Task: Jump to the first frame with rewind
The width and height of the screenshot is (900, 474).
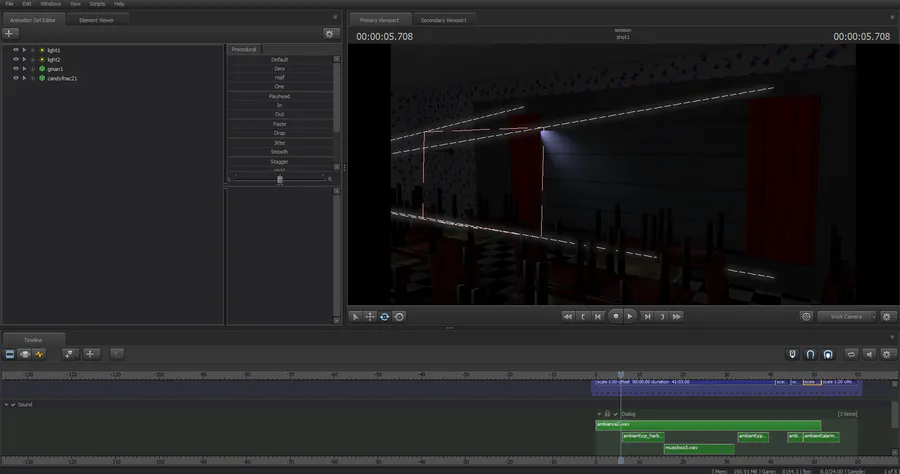Action: coord(567,317)
